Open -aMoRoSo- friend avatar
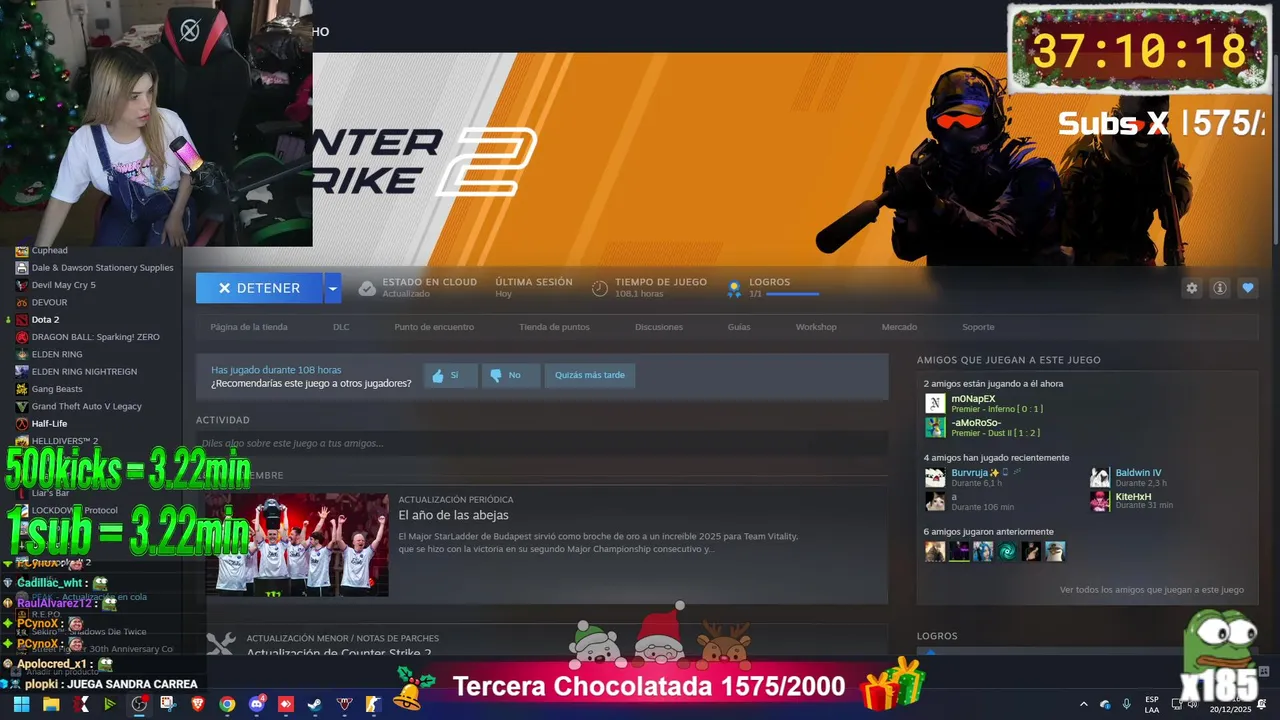This screenshot has width=1280, height=720. (935, 427)
